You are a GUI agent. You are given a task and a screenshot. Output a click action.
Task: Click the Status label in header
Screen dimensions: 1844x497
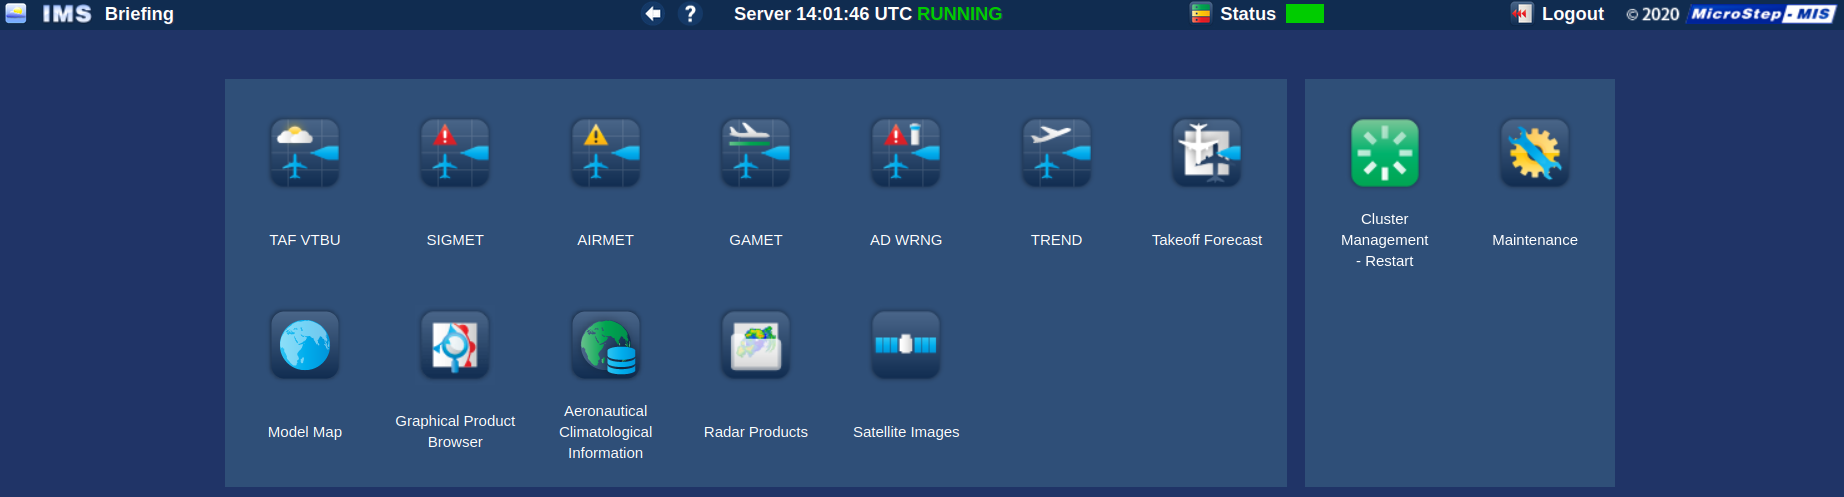coord(1247,14)
